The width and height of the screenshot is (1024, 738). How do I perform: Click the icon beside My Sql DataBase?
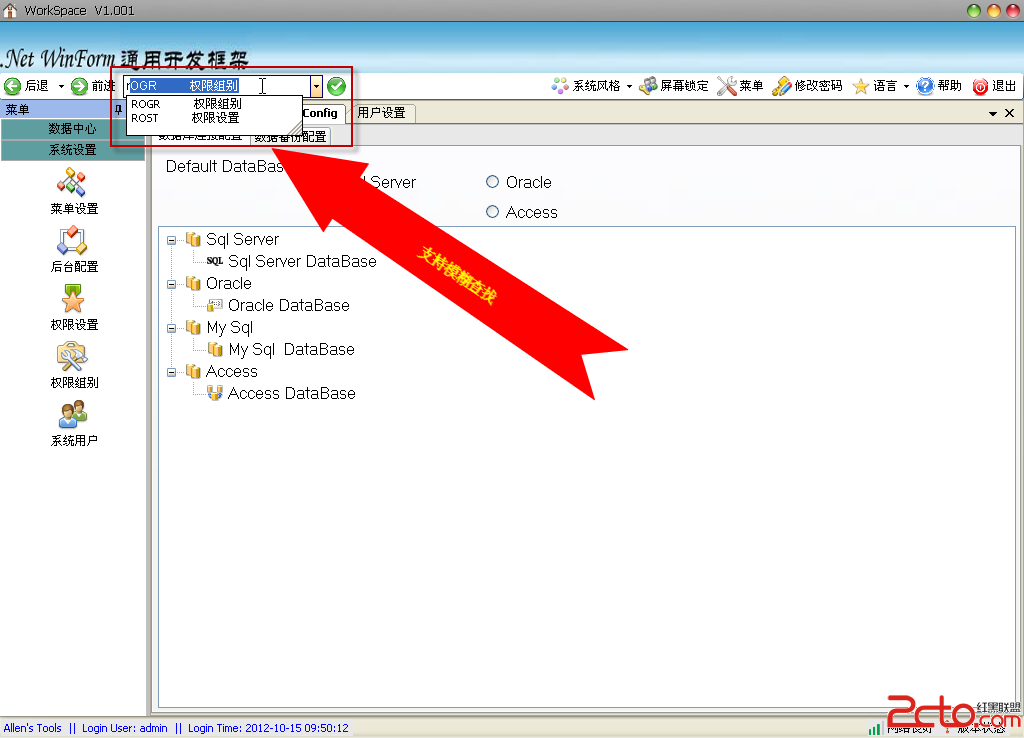(215, 349)
